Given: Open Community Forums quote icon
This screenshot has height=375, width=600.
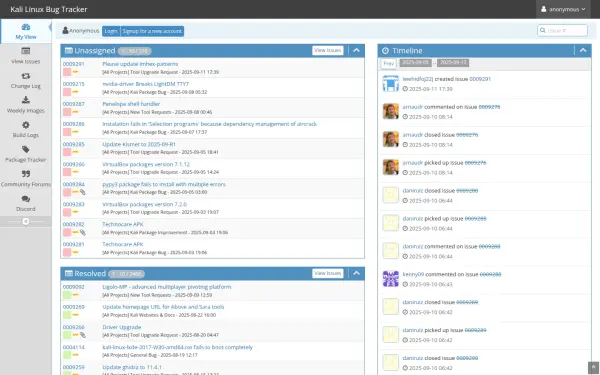Looking at the screenshot, I should (26, 174).
